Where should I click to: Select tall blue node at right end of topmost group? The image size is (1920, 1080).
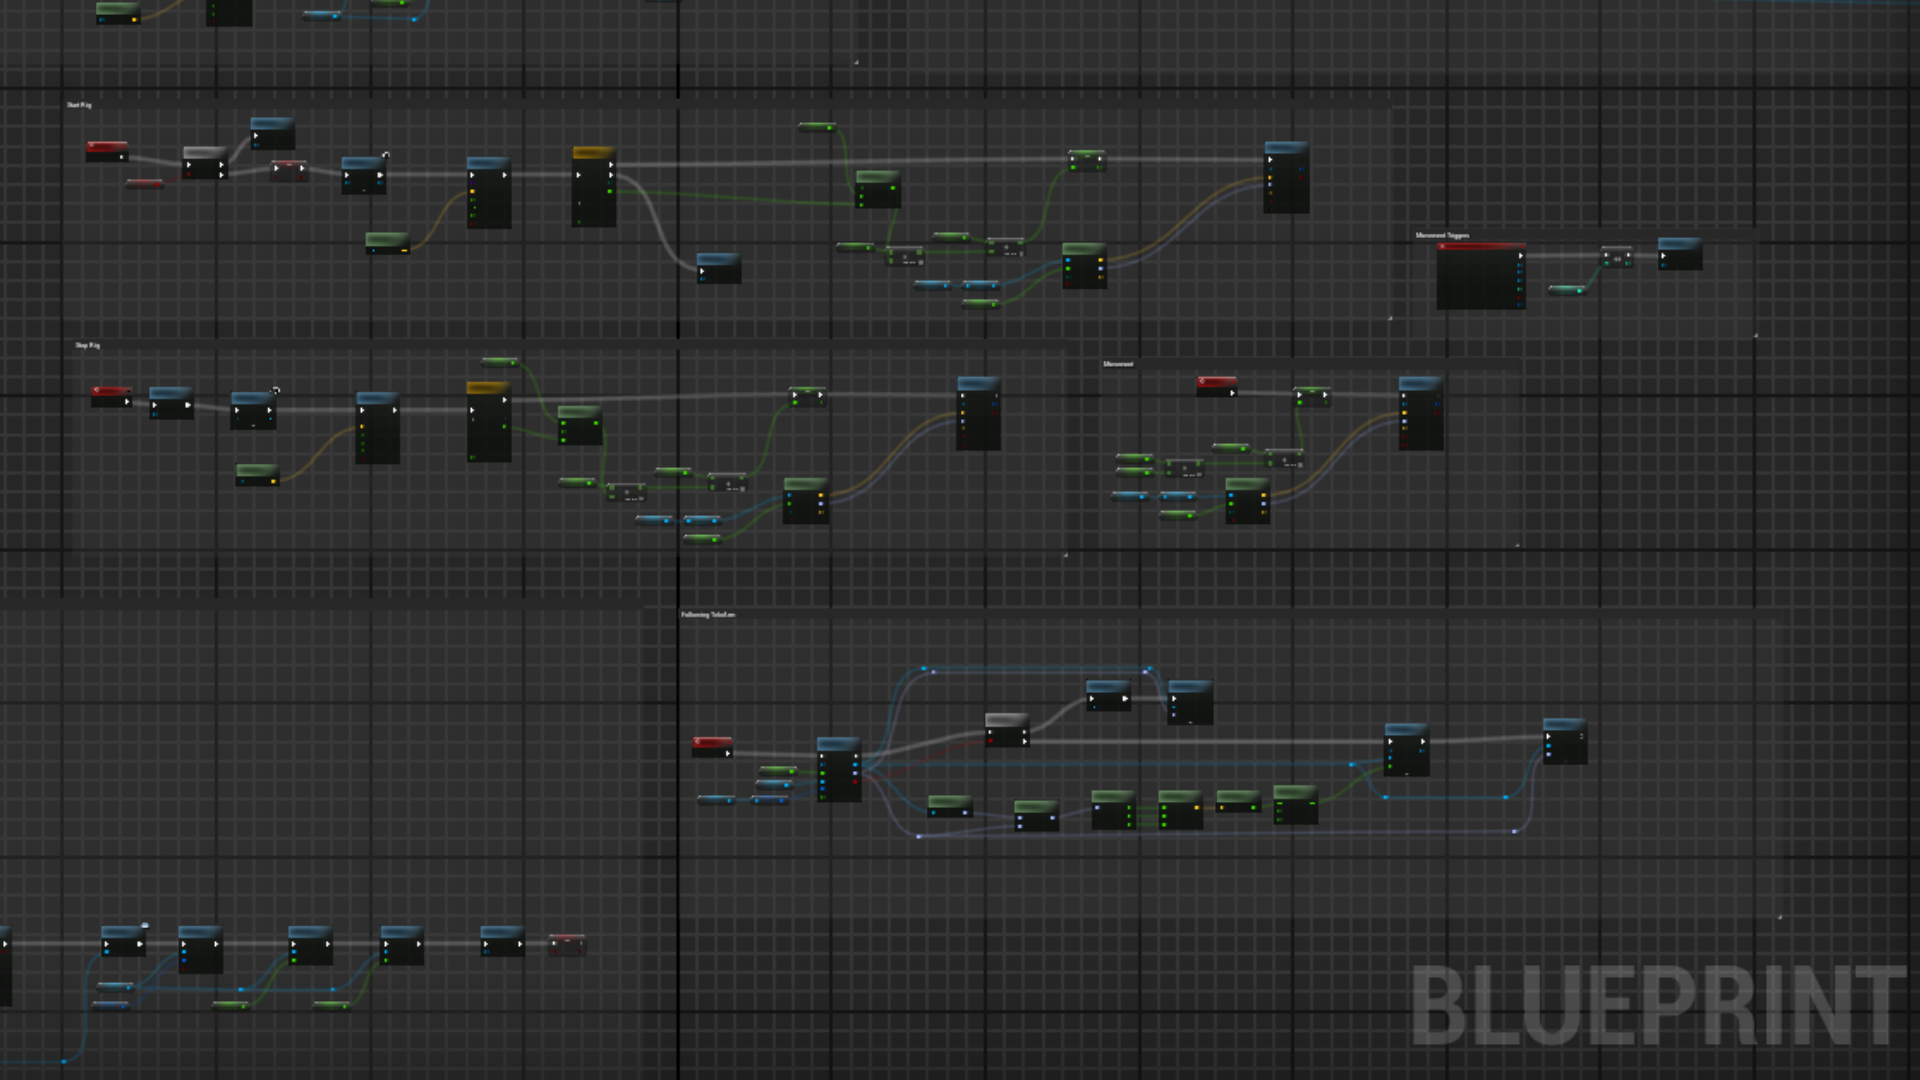pos(1287,177)
